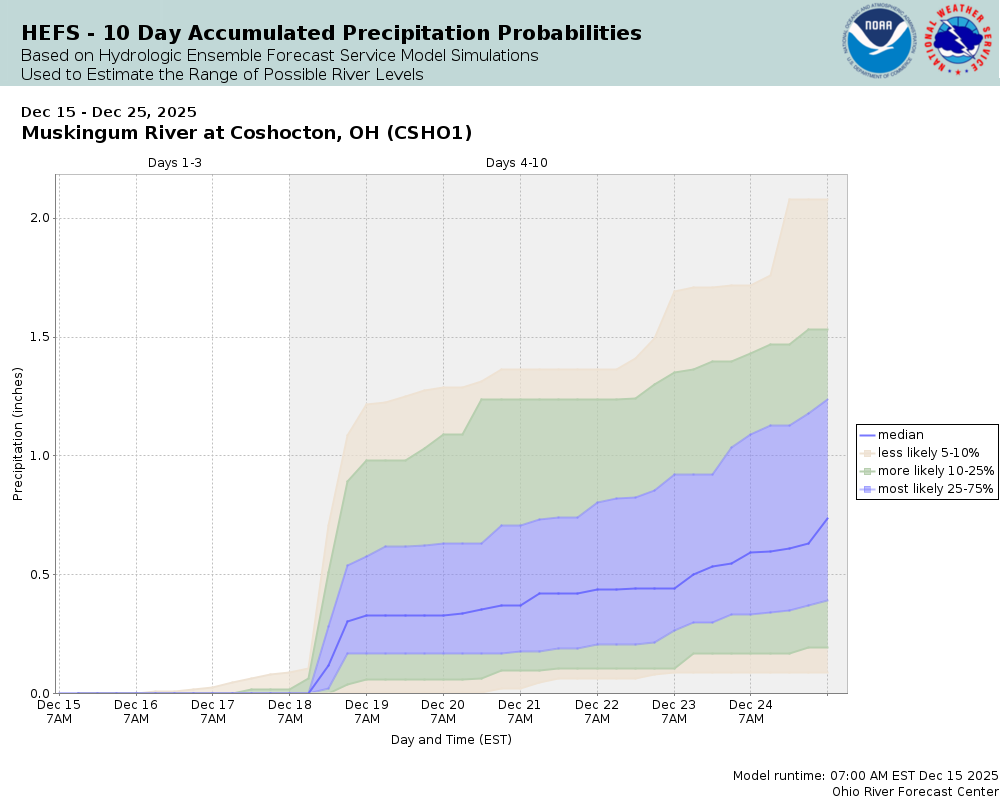Click the HEFS chart main title
Image resolution: width=1000 pixels, height=800 pixels.
click(331, 33)
